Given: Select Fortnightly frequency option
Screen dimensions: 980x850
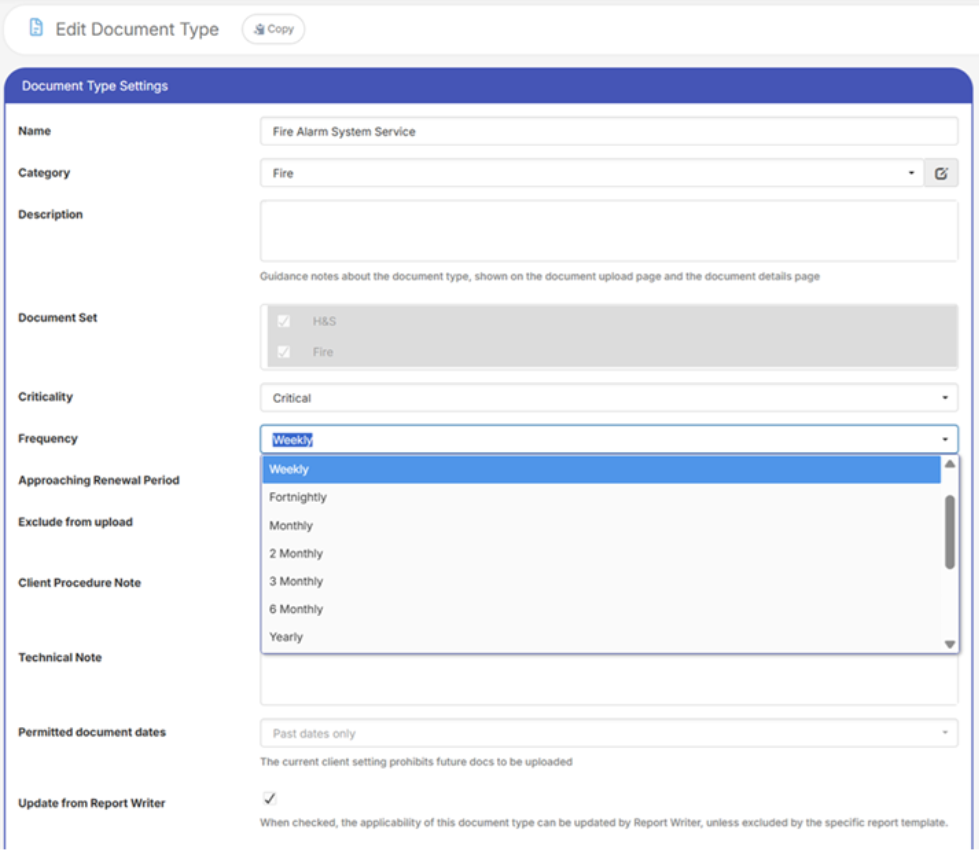Looking at the screenshot, I should pos(601,498).
